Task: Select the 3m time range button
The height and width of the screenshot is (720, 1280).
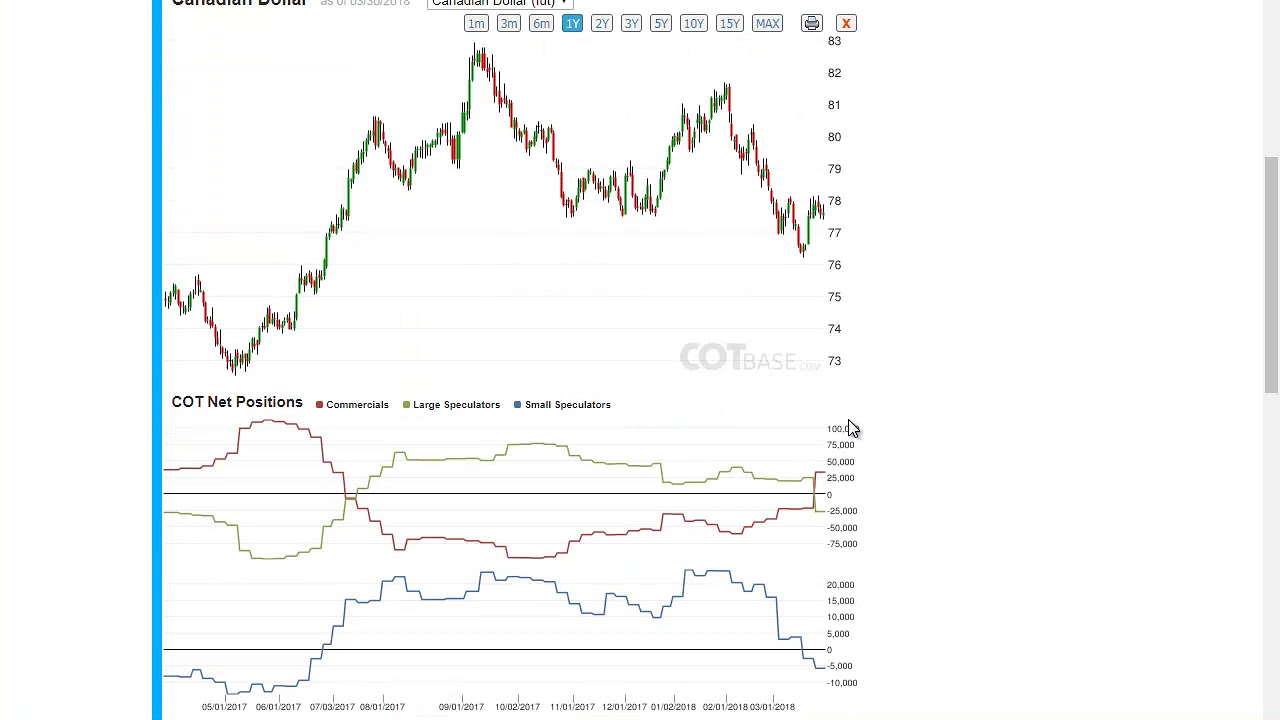Action: click(x=509, y=23)
